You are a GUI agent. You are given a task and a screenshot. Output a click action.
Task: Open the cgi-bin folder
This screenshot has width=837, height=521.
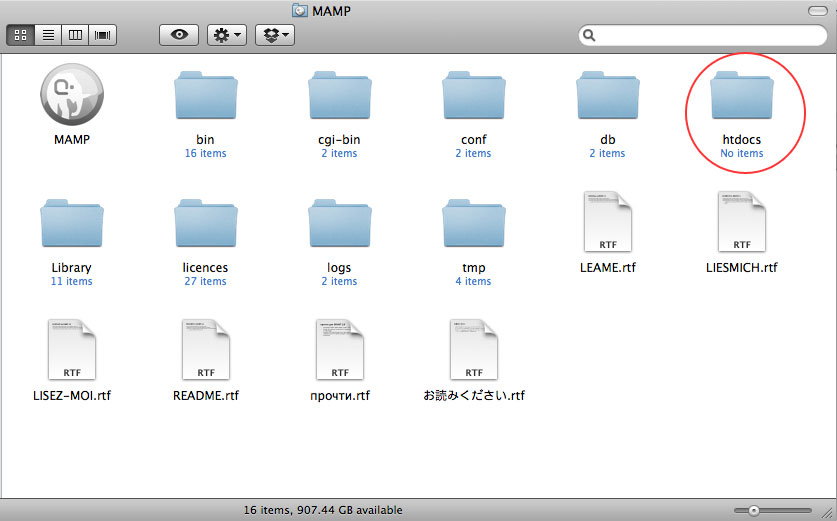[339, 98]
